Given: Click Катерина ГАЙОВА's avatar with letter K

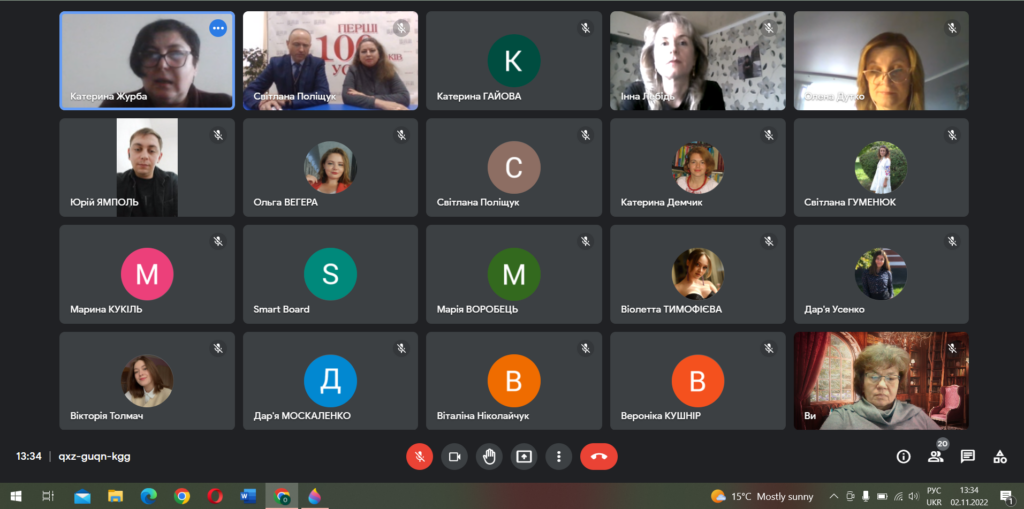Looking at the screenshot, I should click(x=514, y=60).
